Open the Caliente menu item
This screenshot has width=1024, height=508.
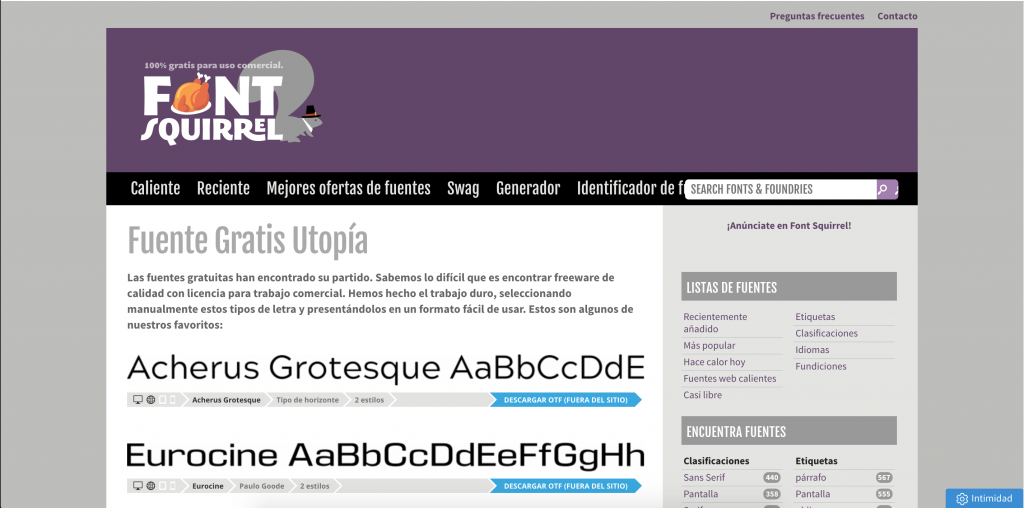point(155,189)
